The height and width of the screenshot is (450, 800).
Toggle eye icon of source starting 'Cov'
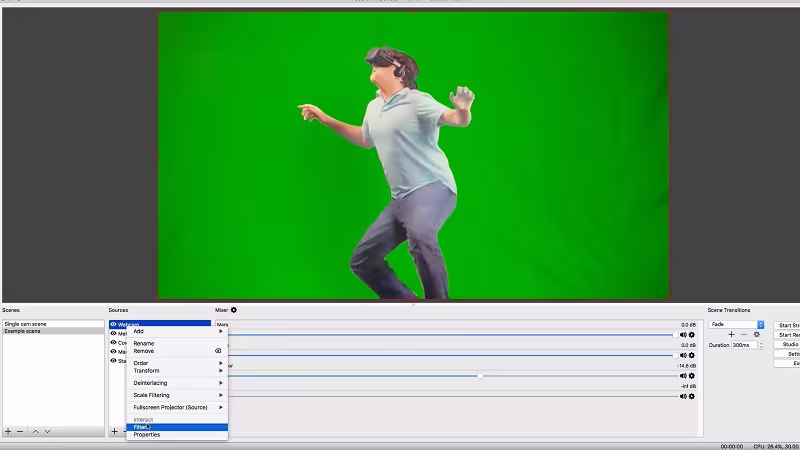(113, 342)
